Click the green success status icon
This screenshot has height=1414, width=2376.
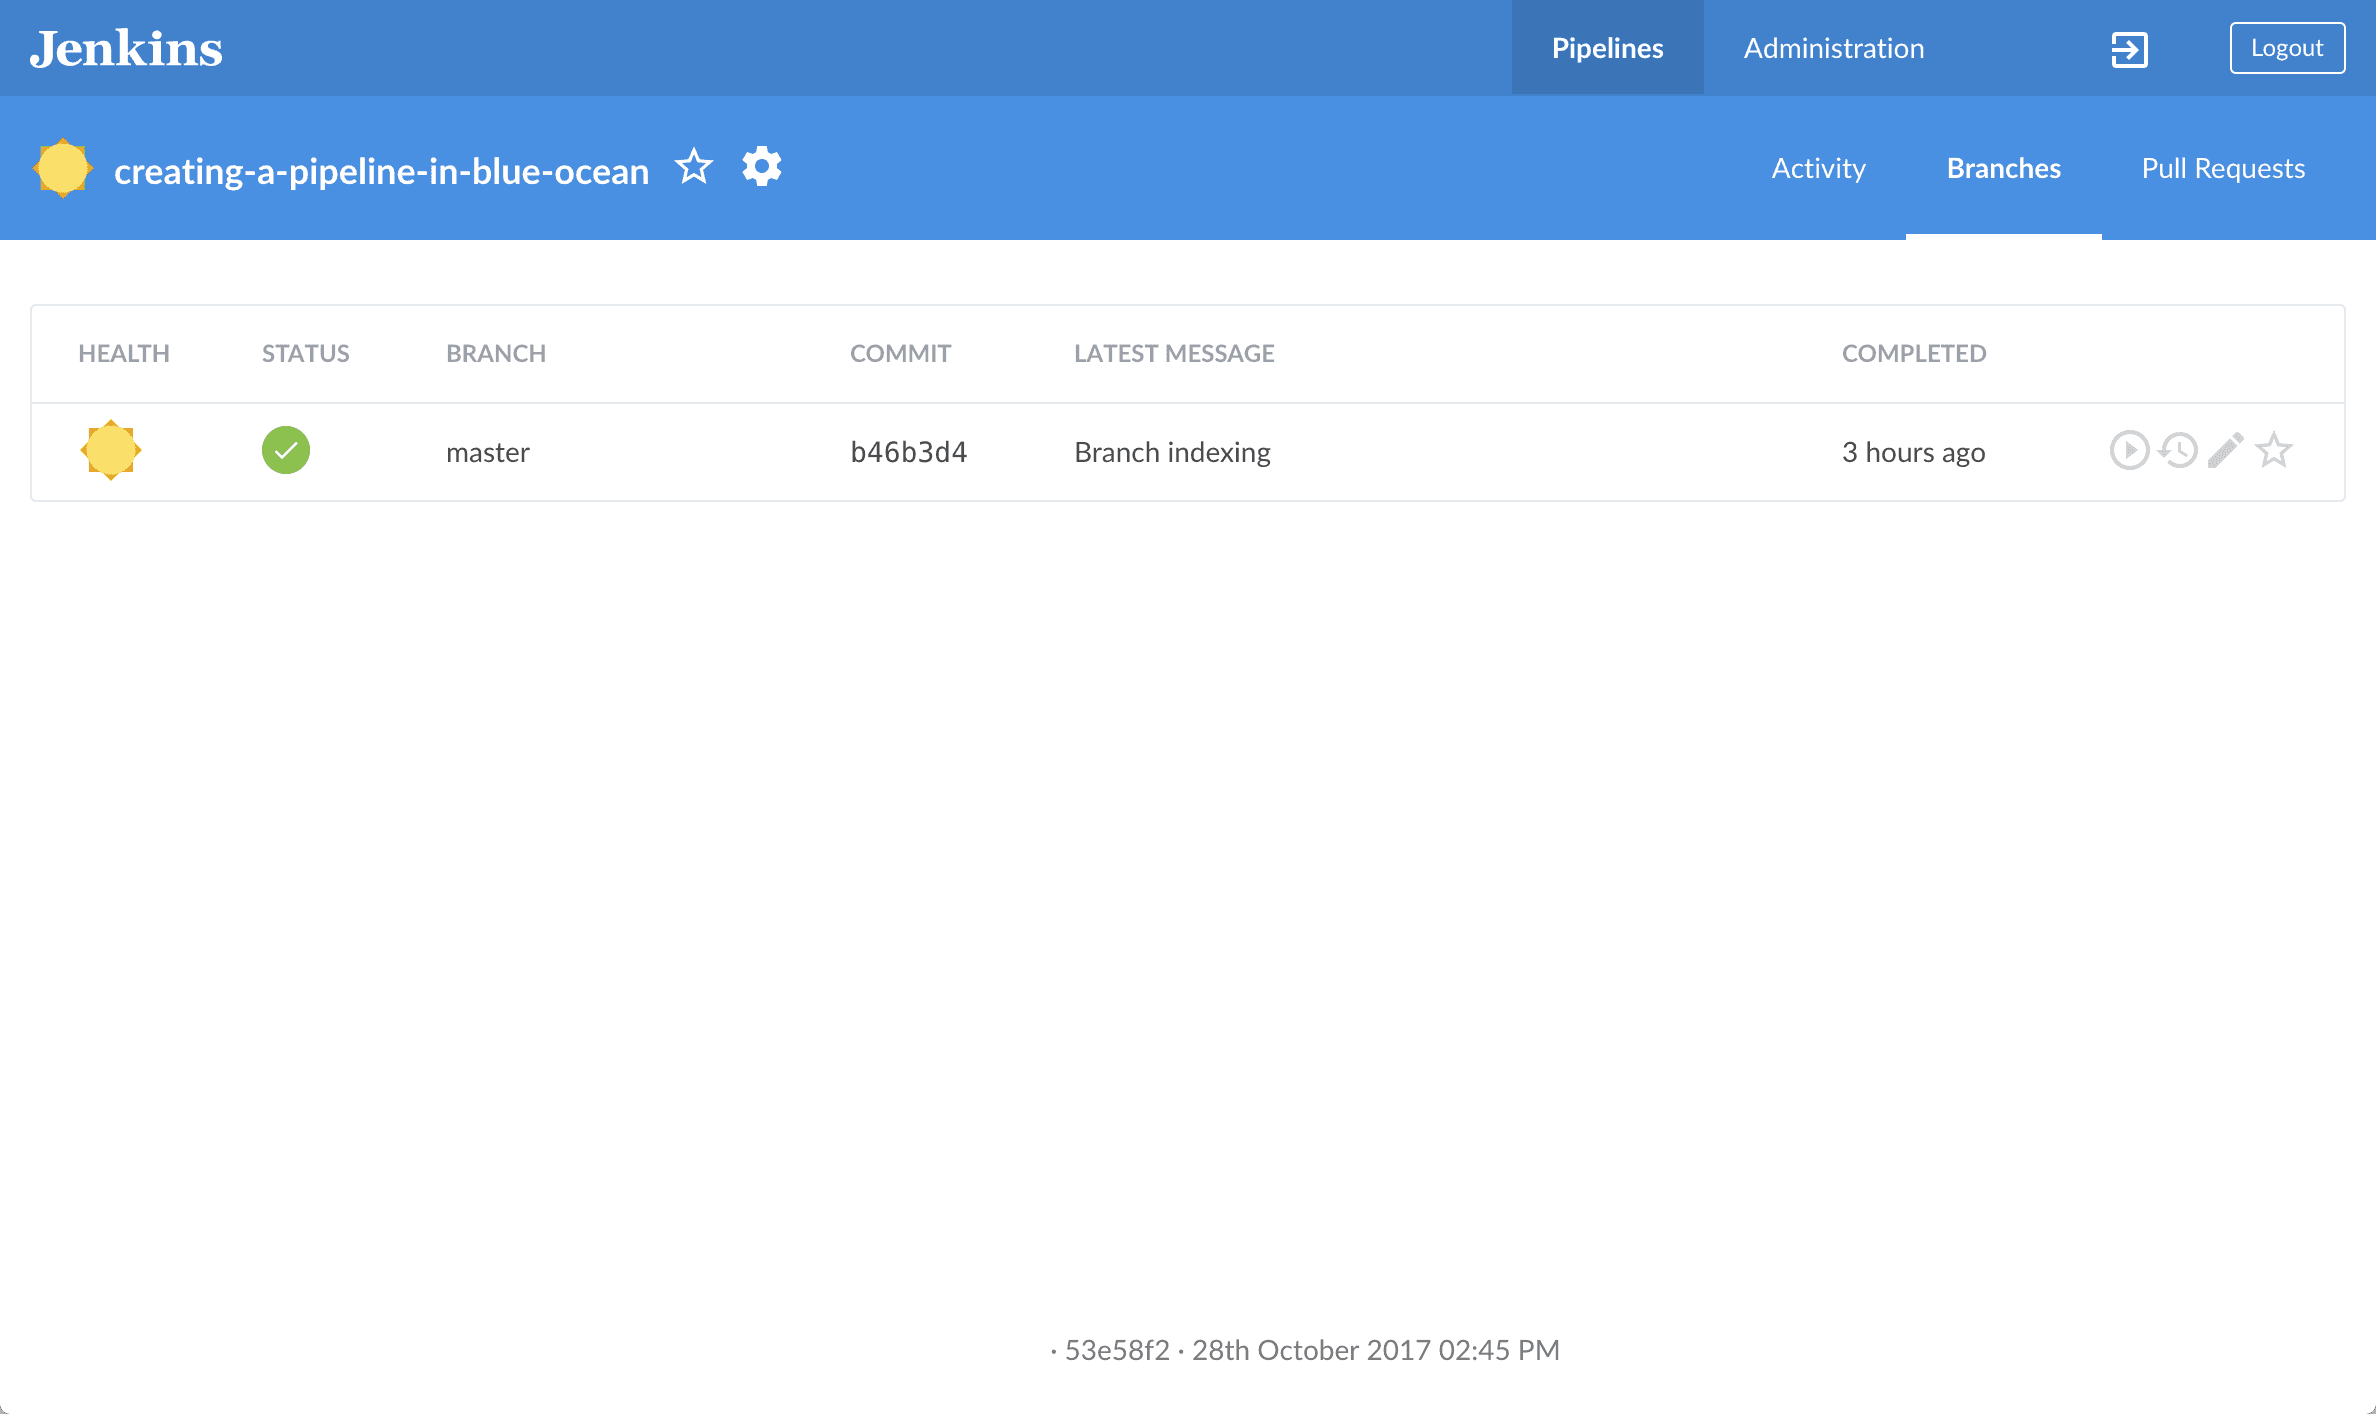[x=286, y=450]
